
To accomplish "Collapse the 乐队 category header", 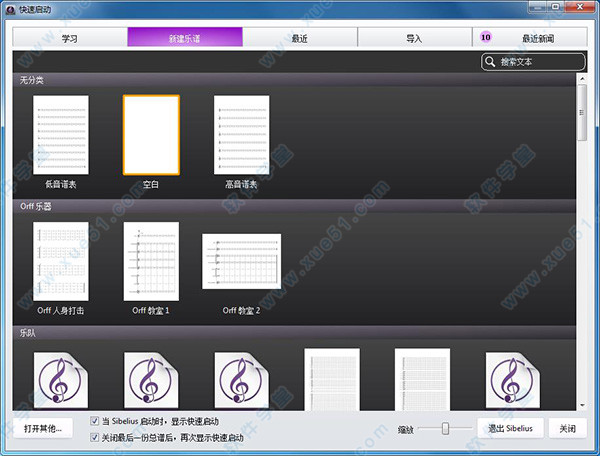I will coord(28,332).
